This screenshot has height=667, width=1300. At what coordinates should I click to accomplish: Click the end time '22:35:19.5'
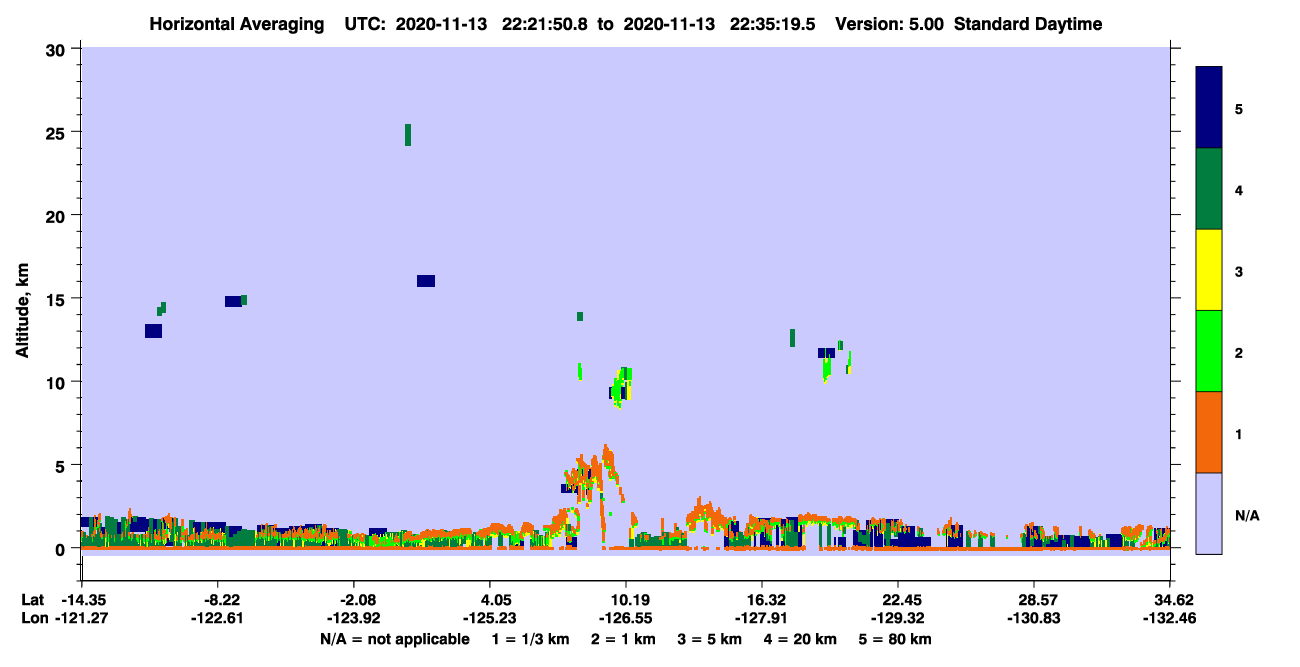(771, 24)
